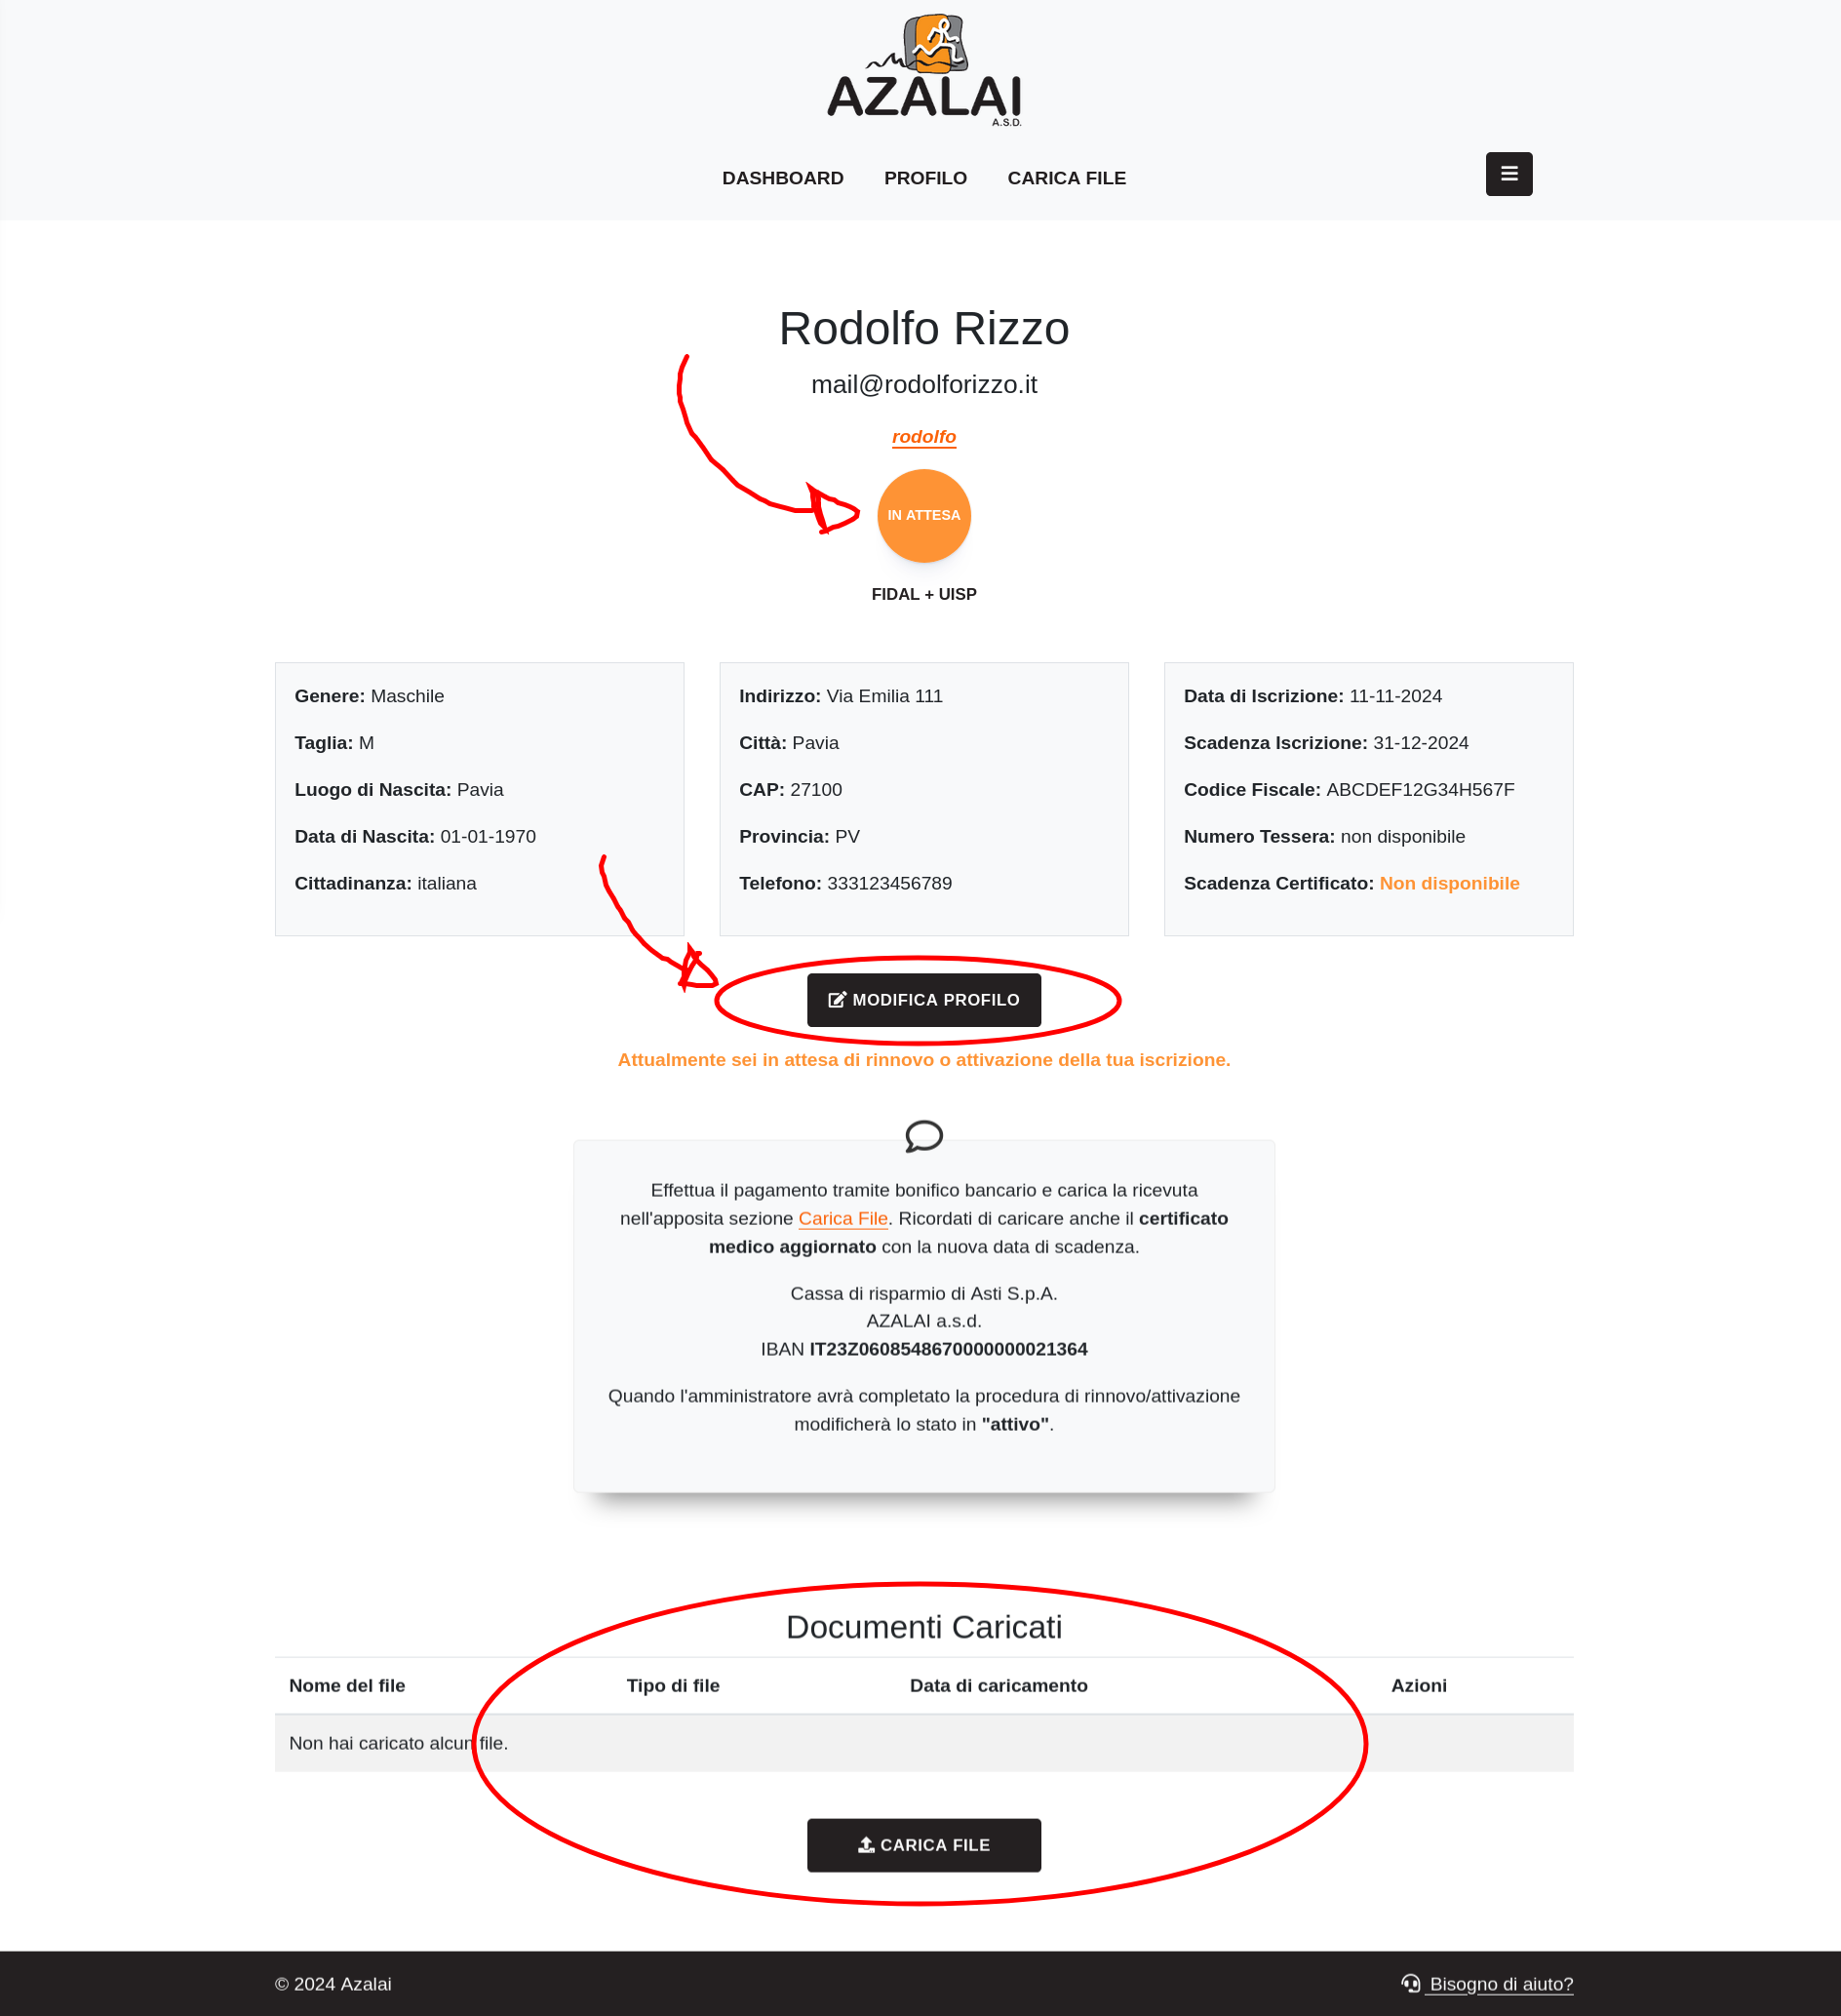Open the Profilo menu item
The width and height of the screenshot is (1841, 2016).
point(925,178)
